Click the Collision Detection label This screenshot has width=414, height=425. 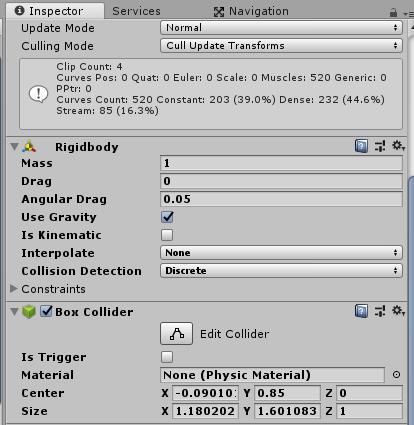pyautogui.click(x=82, y=271)
